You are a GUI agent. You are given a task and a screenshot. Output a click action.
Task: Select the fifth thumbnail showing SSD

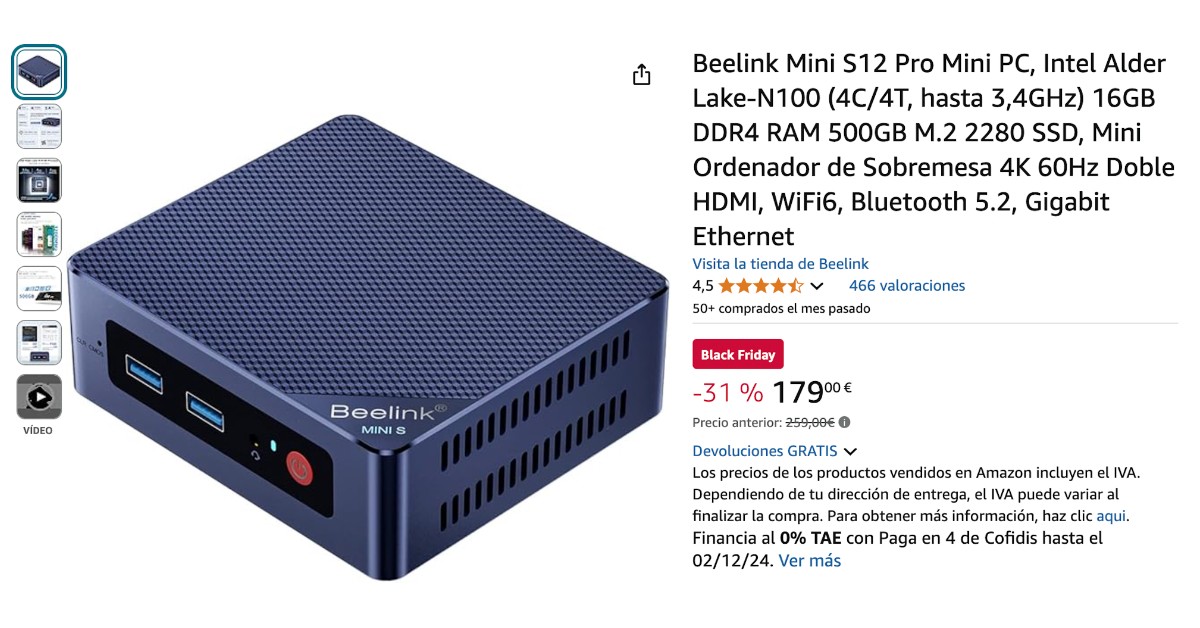(x=39, y=288)
